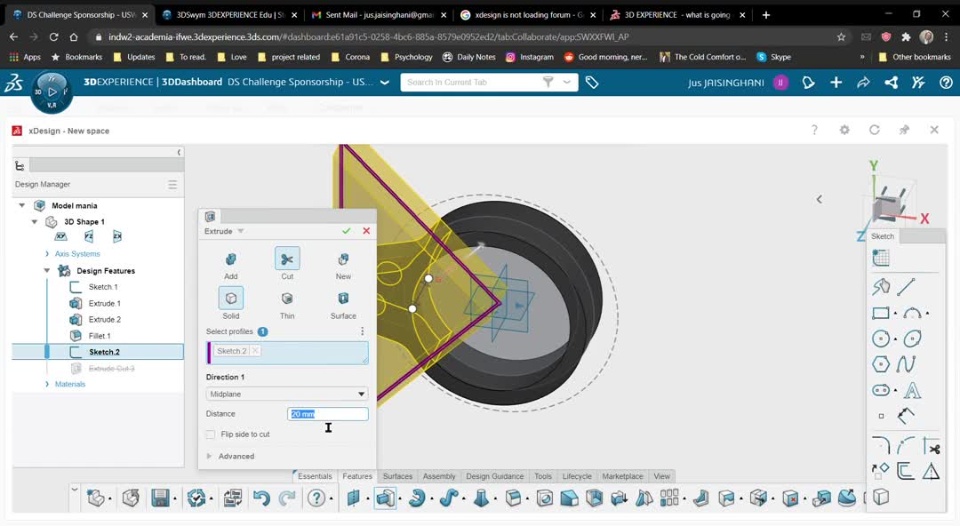Select the Pattern grid tool in toolbar
Image resolution: width=960 pixels, height=526 pixels.
[669, 497]
